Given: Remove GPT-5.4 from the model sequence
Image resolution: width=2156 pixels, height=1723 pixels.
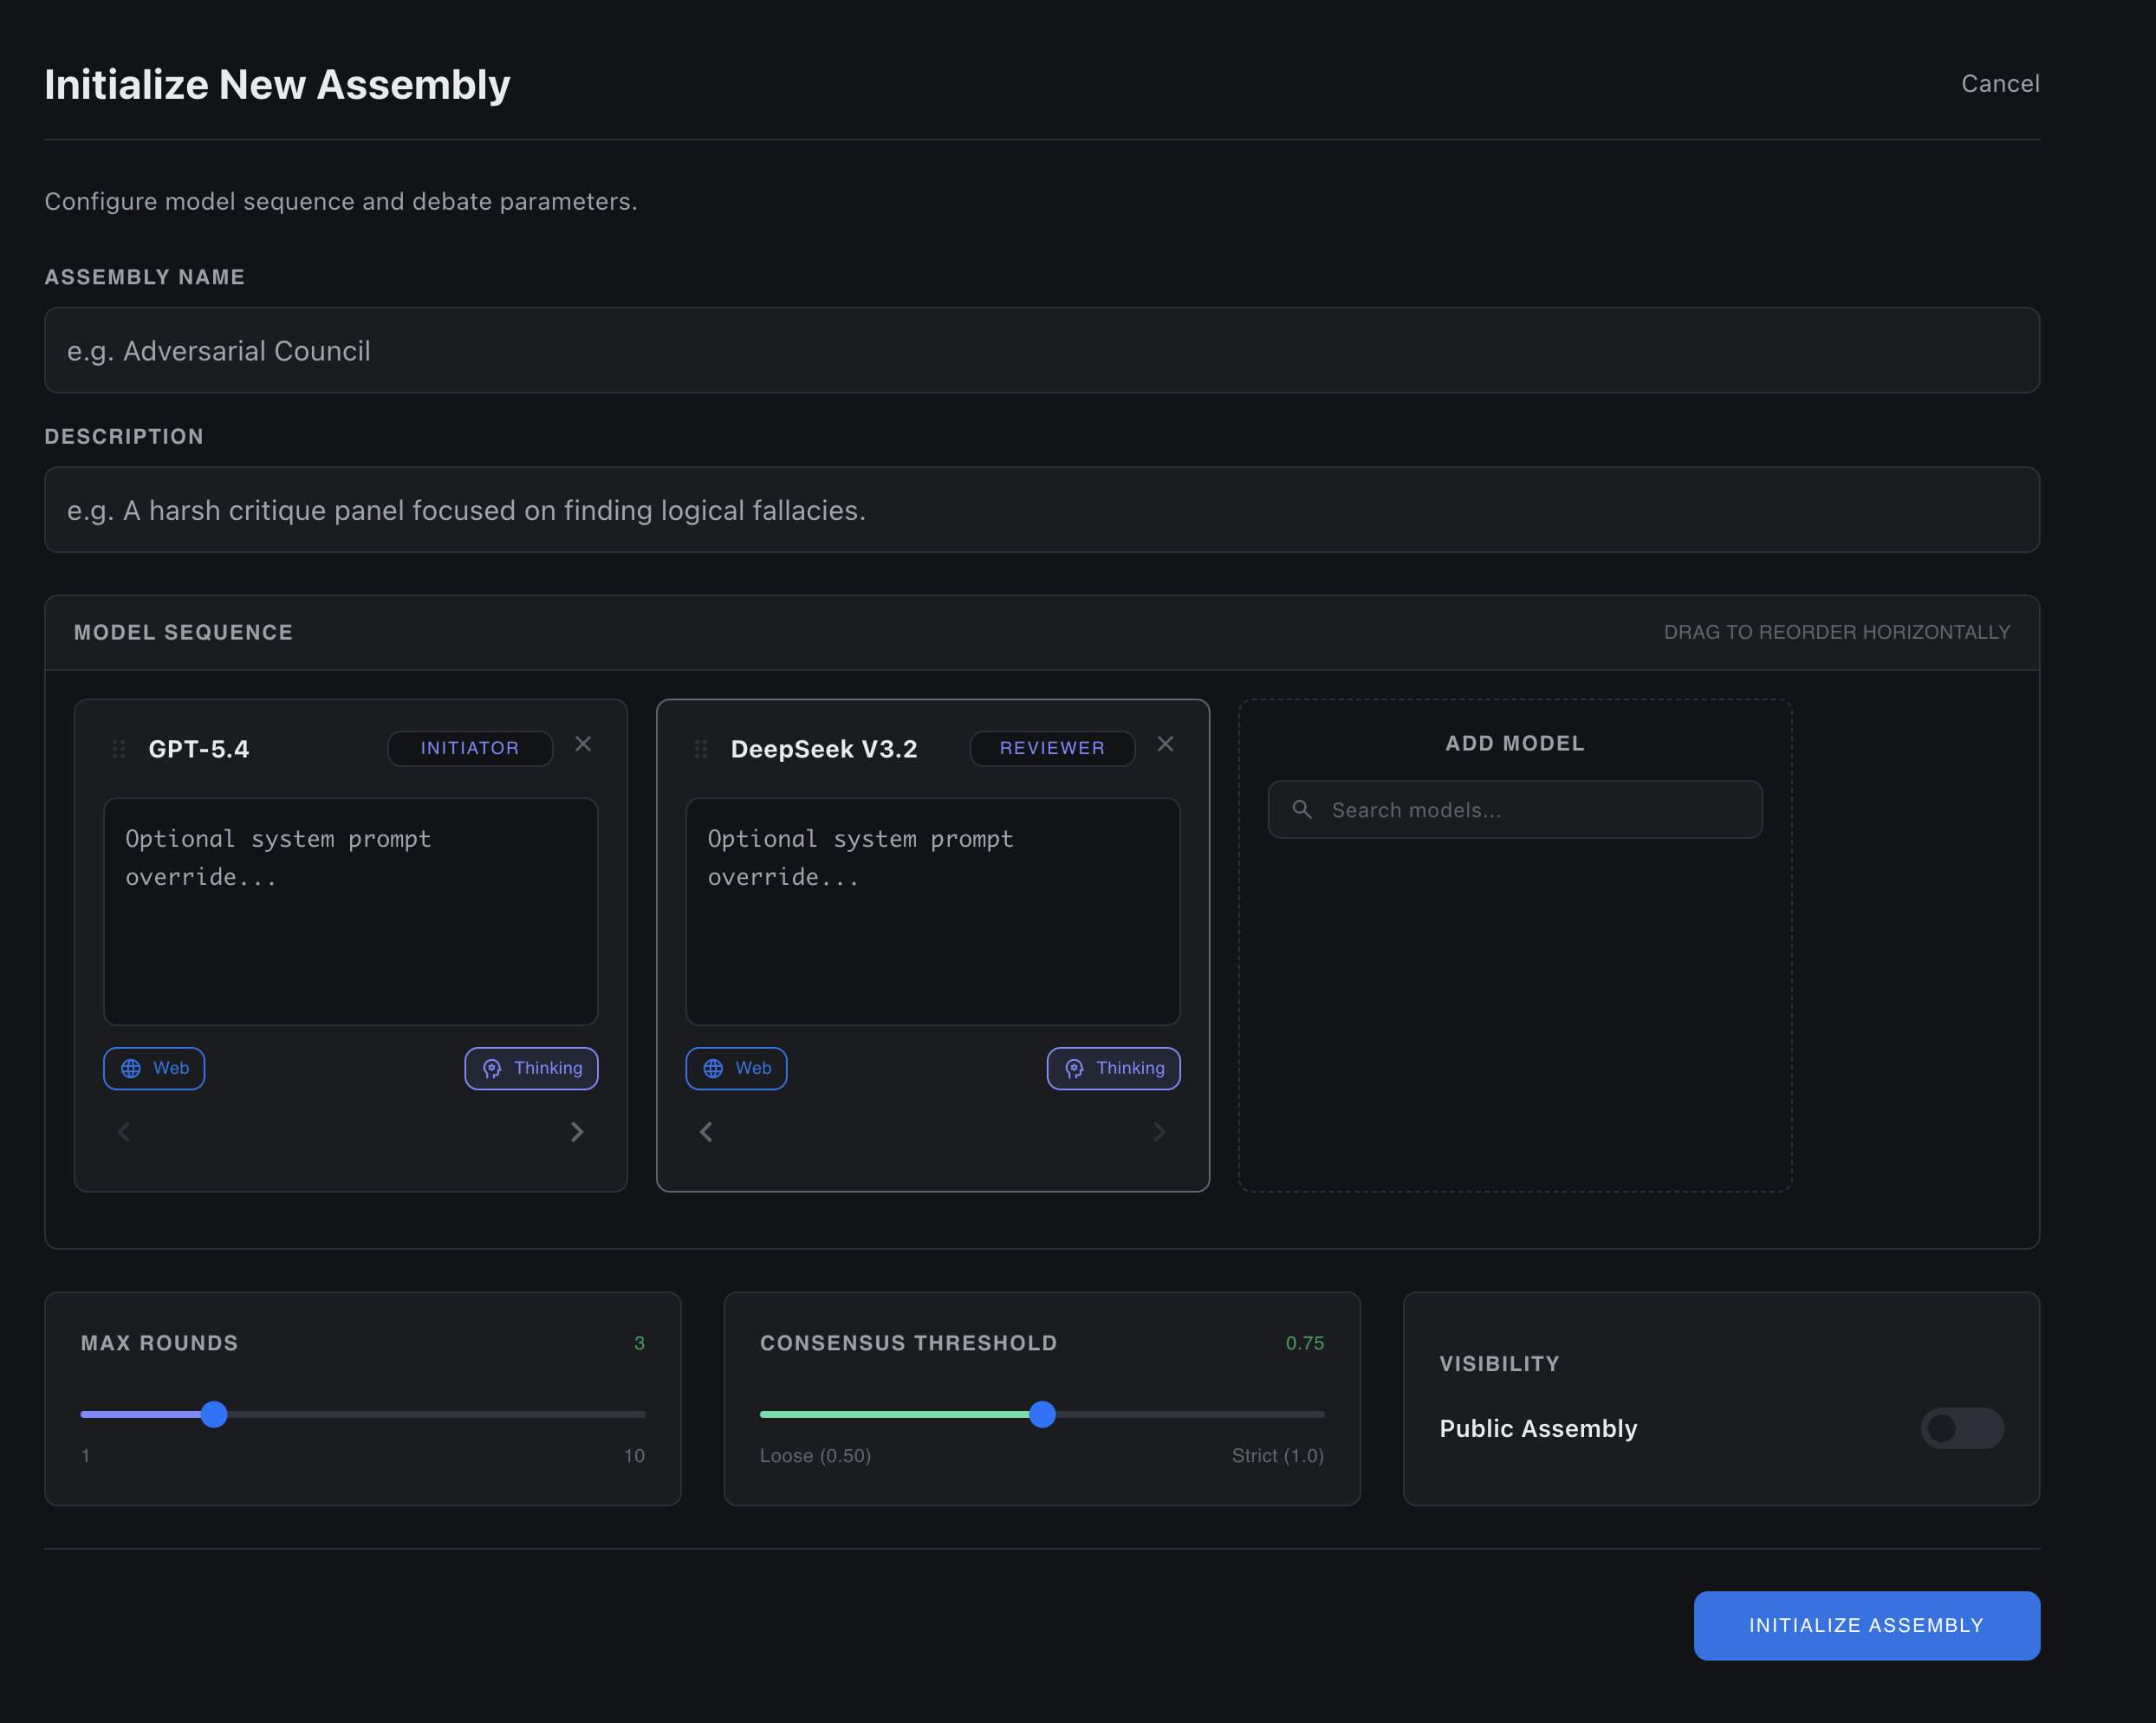Looking at the screenshot, I should [x=583, y=744].
